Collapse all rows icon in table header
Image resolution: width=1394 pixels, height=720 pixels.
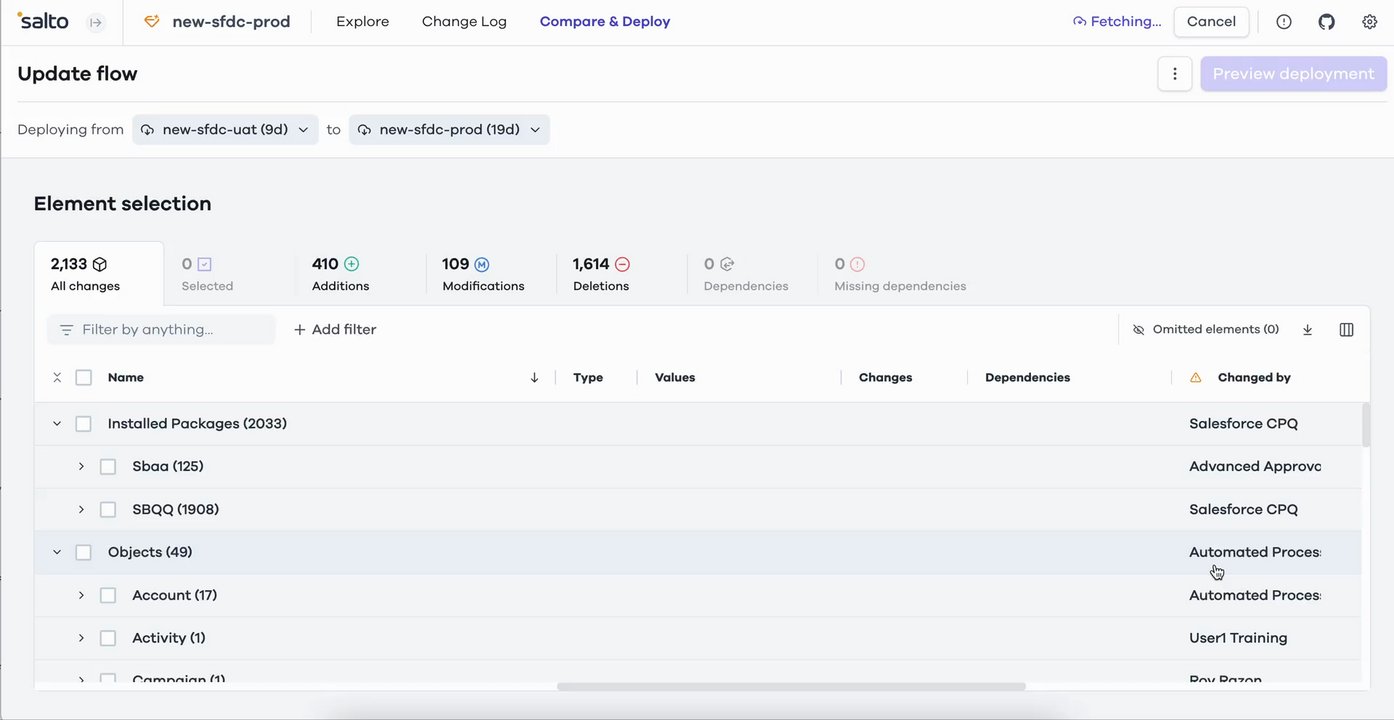(57, 377)
